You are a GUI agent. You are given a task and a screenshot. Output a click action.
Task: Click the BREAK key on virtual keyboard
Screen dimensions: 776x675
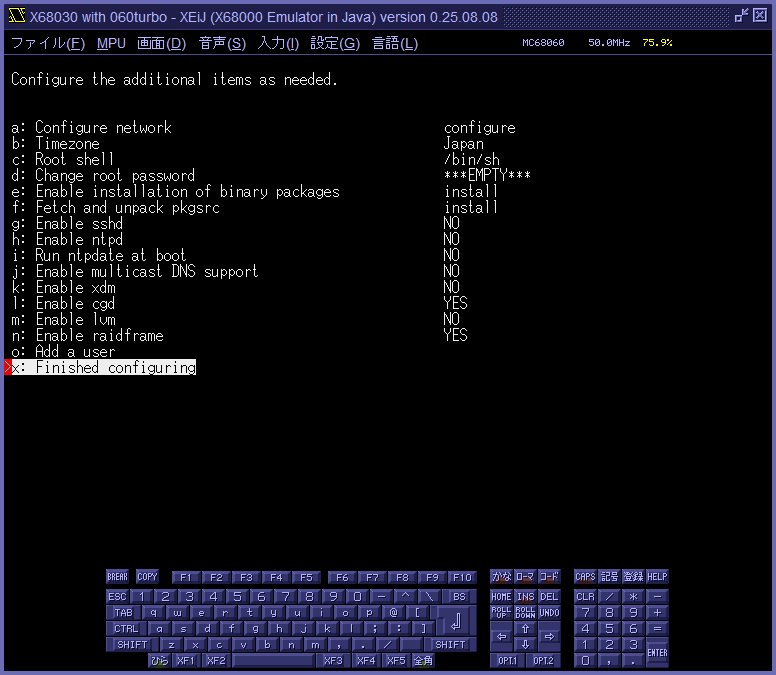click(117, 577)
